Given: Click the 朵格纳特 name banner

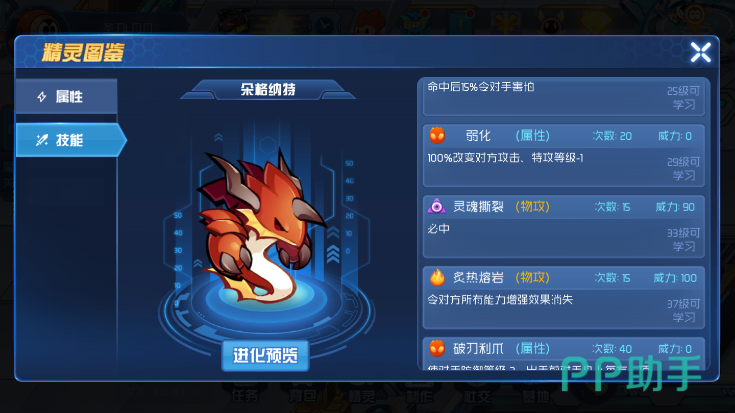Looking at the screenshot, I should pyautogui.click(x=268, y=90).
